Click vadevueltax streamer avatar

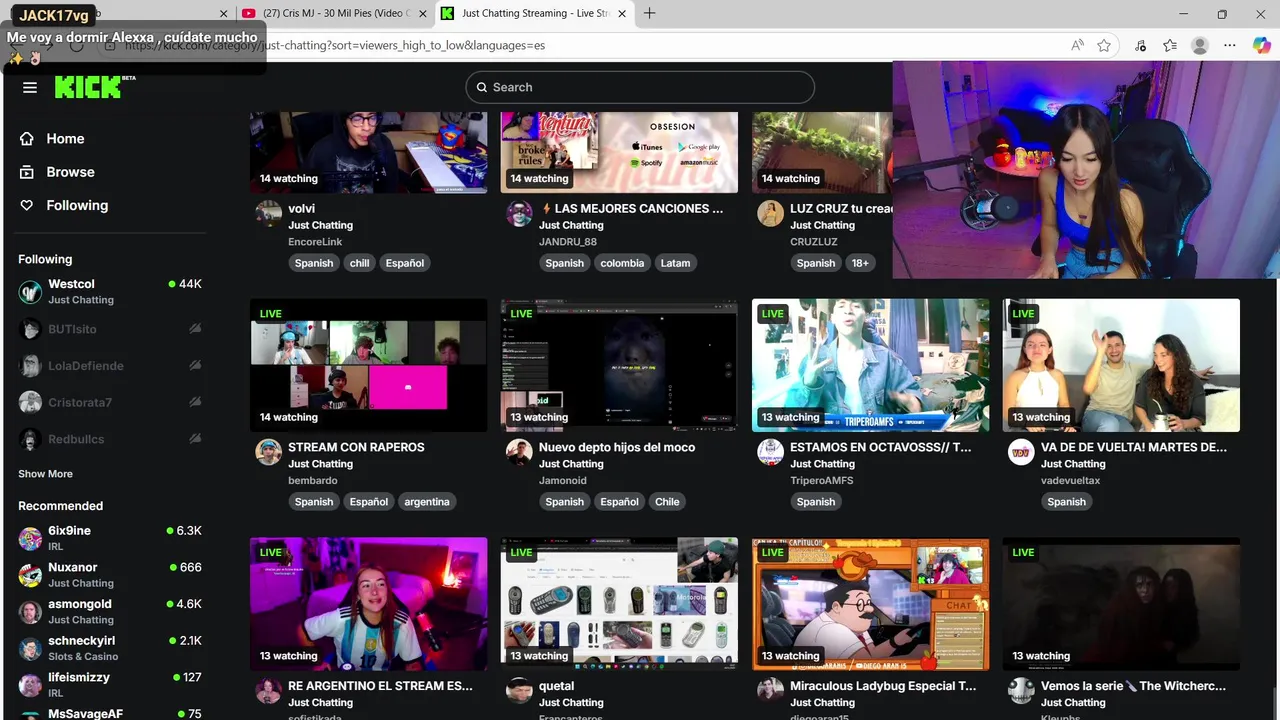(1021, 452)
